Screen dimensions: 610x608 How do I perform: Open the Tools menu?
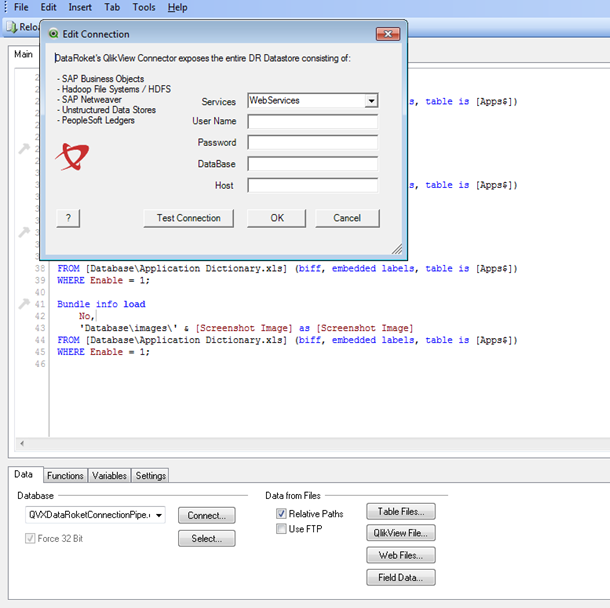pos(144,7)
